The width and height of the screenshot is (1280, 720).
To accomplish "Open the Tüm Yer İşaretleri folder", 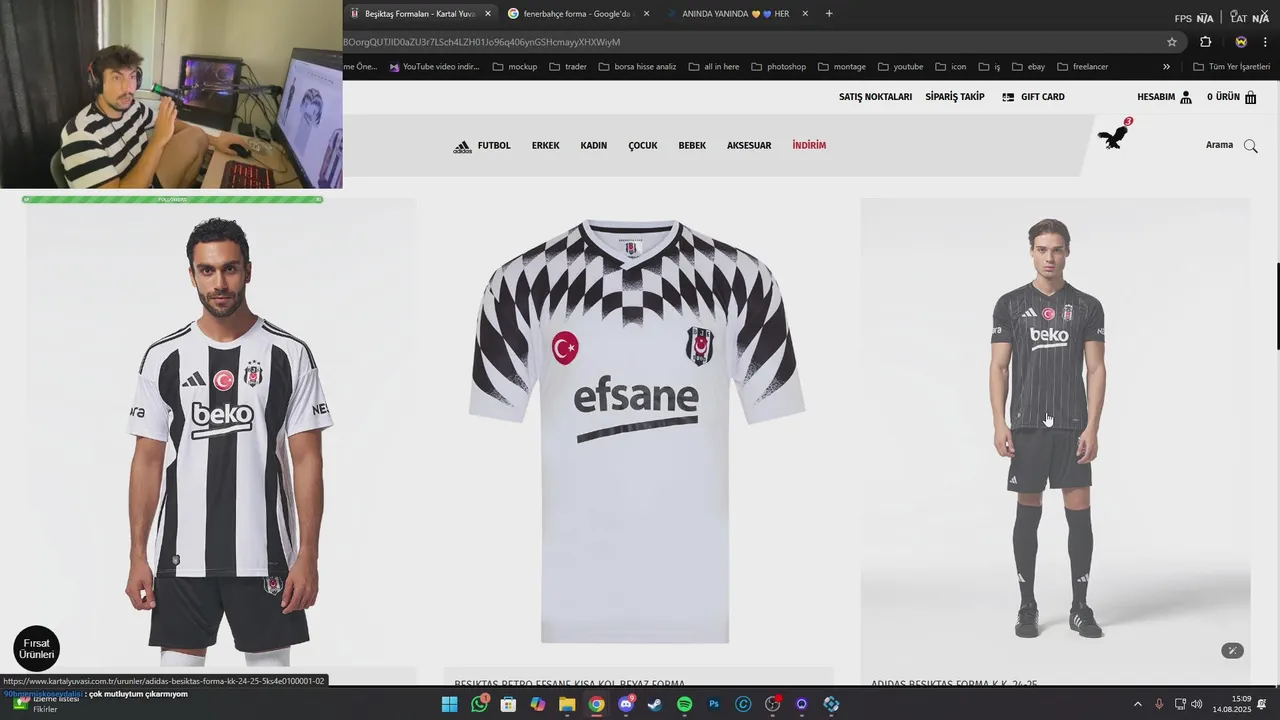I will [1232, 67].
